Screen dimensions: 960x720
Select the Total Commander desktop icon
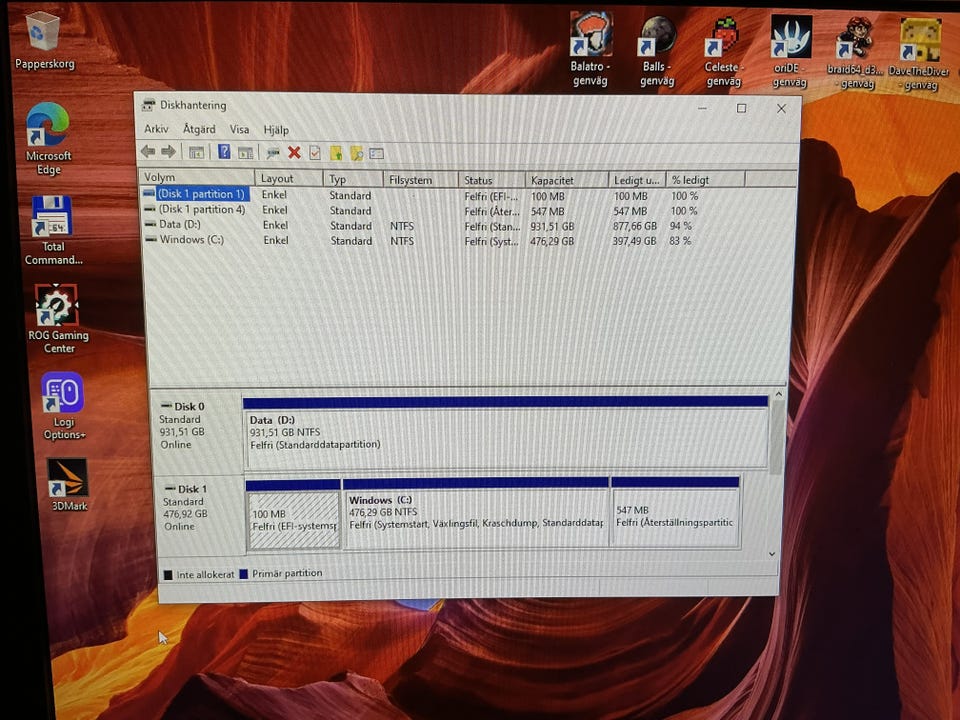52,216
